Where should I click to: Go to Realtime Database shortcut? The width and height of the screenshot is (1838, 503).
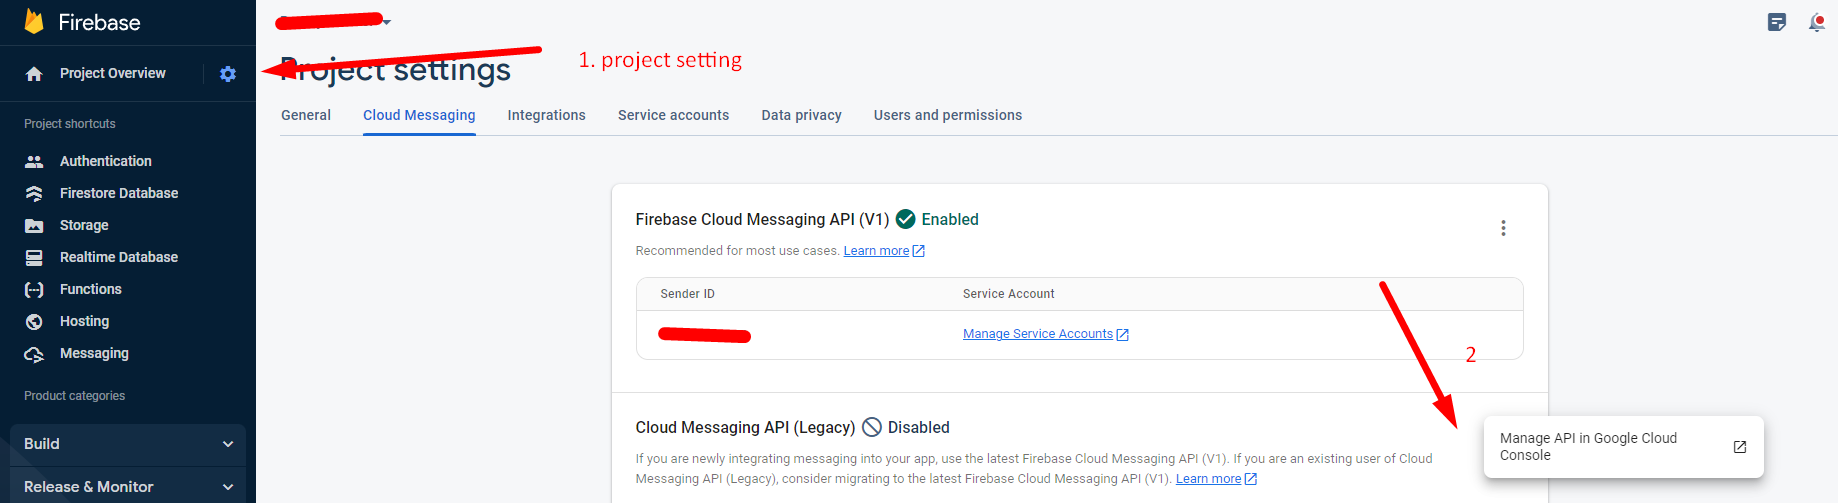coord(119,257)
